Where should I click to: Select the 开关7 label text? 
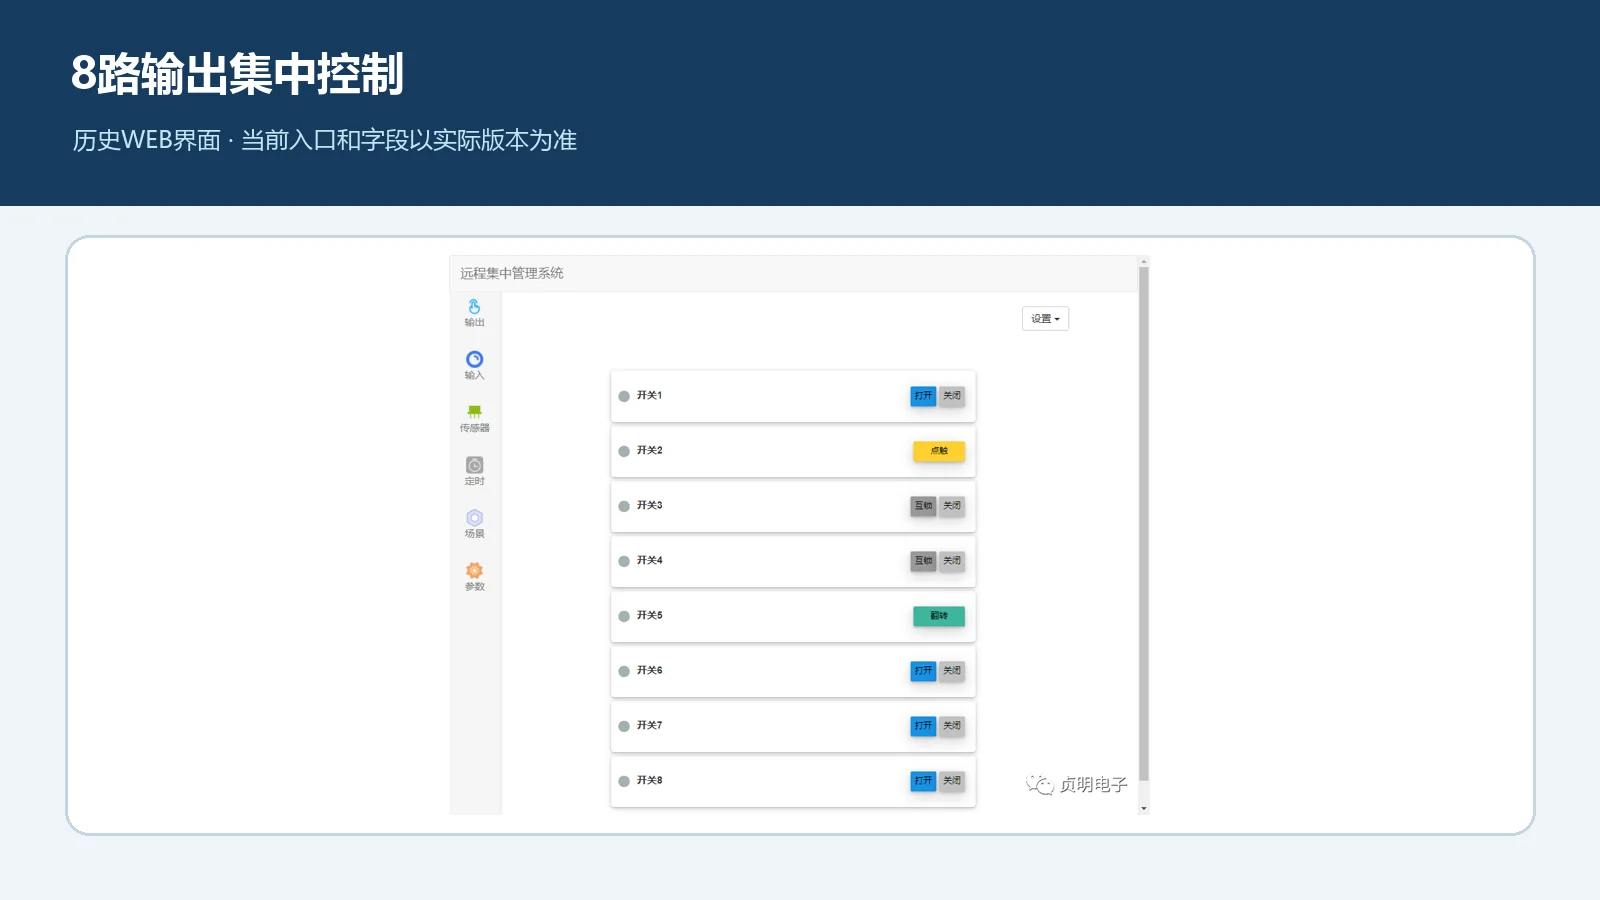click(649, 726)
